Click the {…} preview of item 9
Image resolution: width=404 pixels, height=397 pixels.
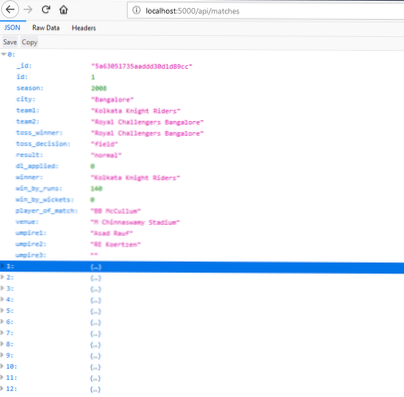(x=95, y=356)
